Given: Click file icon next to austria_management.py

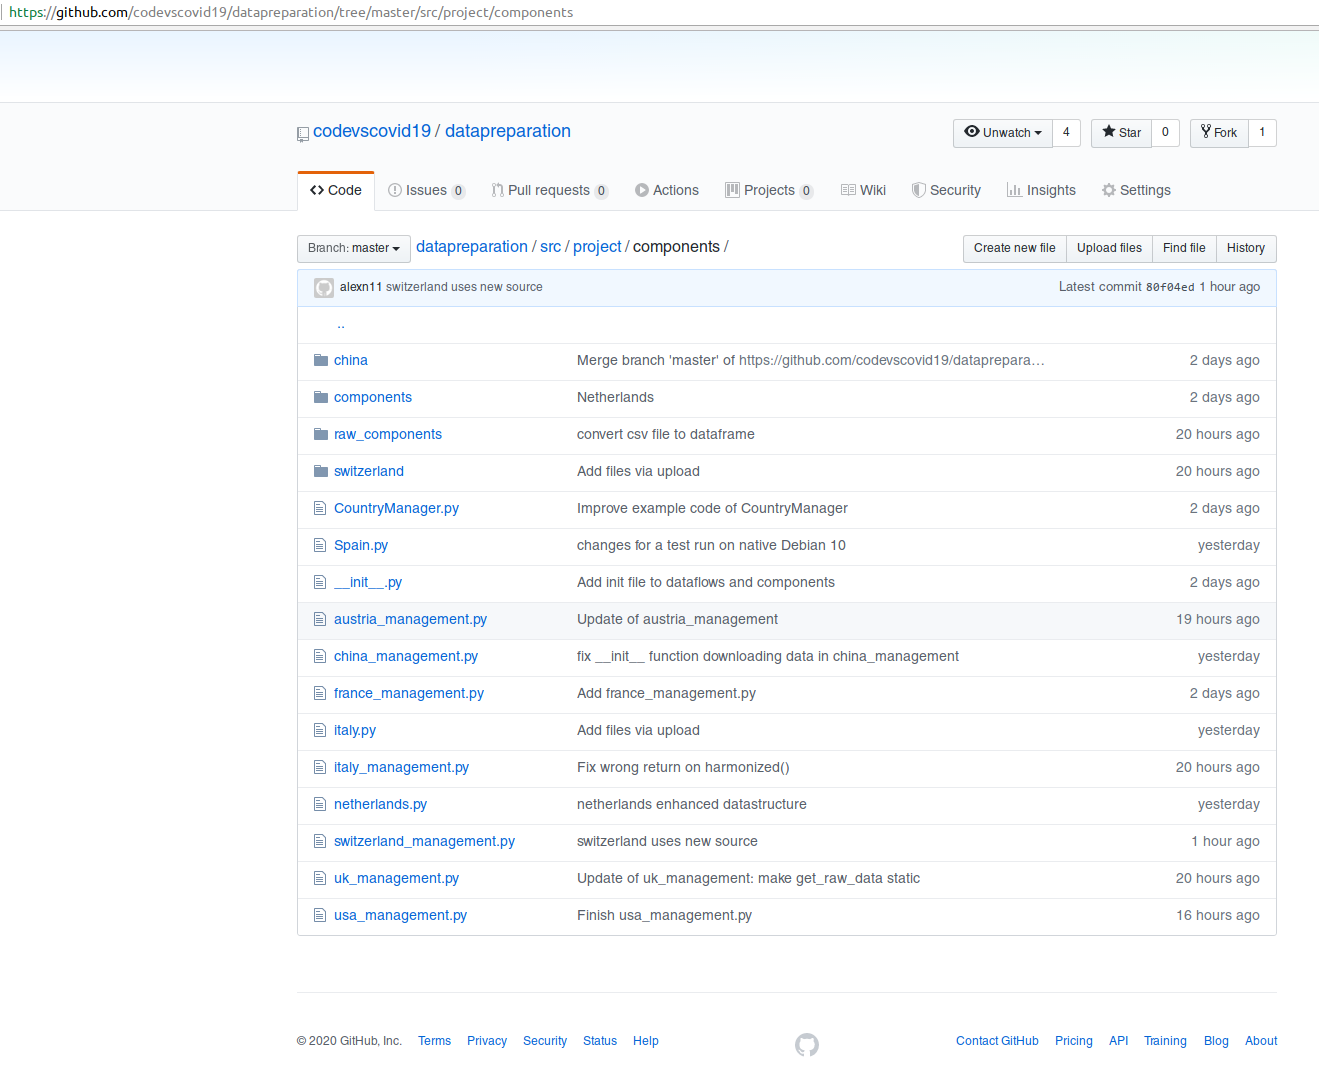Looking at the screenshot, I should click(320, 619).
